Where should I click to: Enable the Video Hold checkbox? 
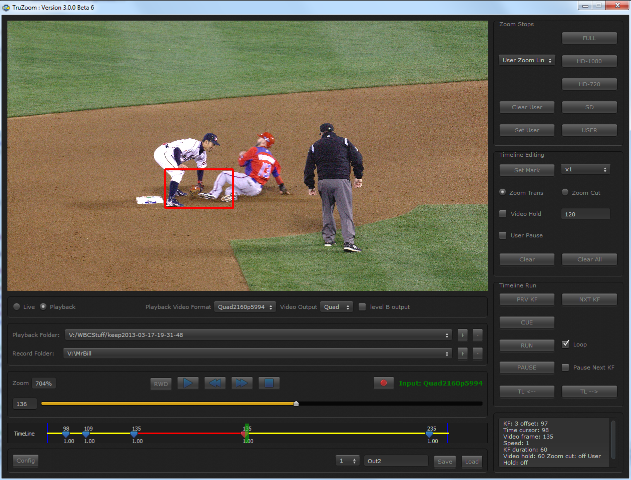(x=503, y=213)
